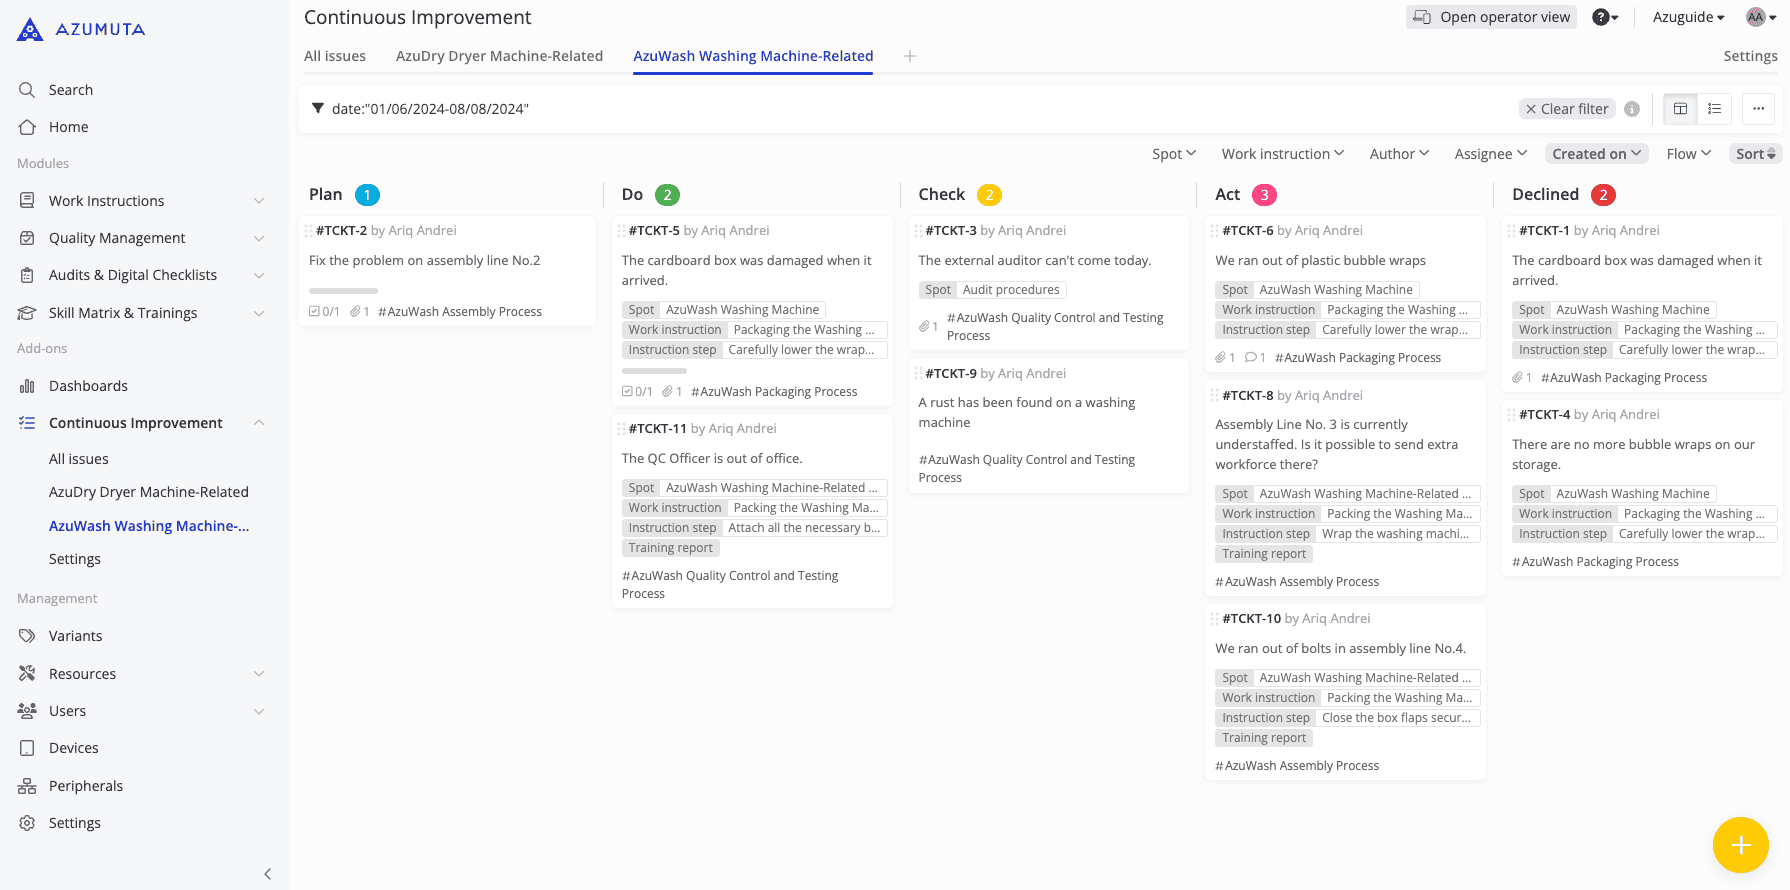This screenshot has height=890, width=1790.
Task: Open the three-dots more options menu
Action: pos(1758,109)
